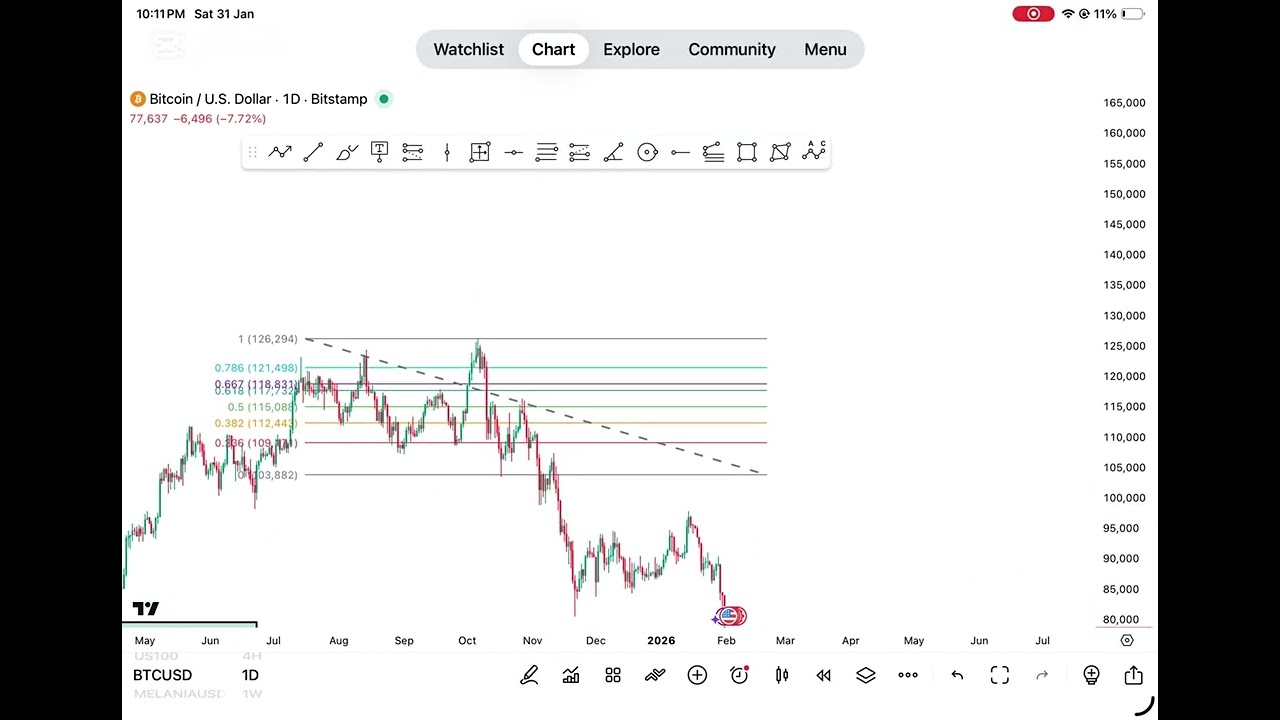Click the 2026 label on time axis
This screenshot has height=720, width=1280.
click(x=661, y=640)
